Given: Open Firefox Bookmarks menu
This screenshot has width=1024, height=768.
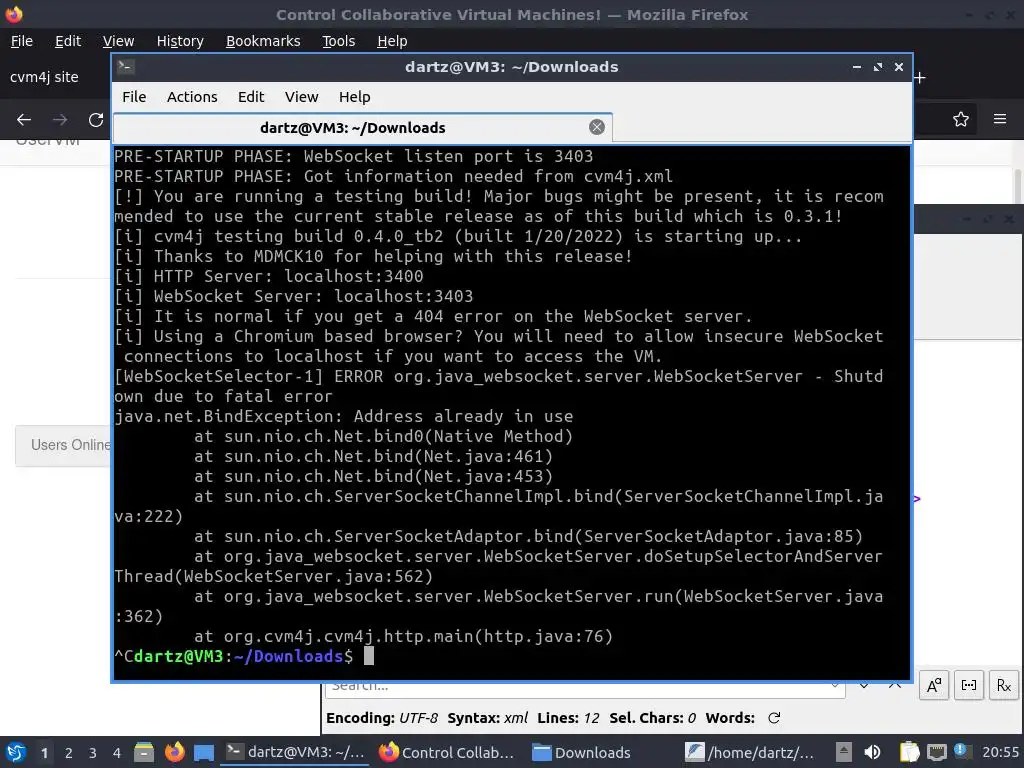Looking at the screenshot, I should tap(263, 41).
